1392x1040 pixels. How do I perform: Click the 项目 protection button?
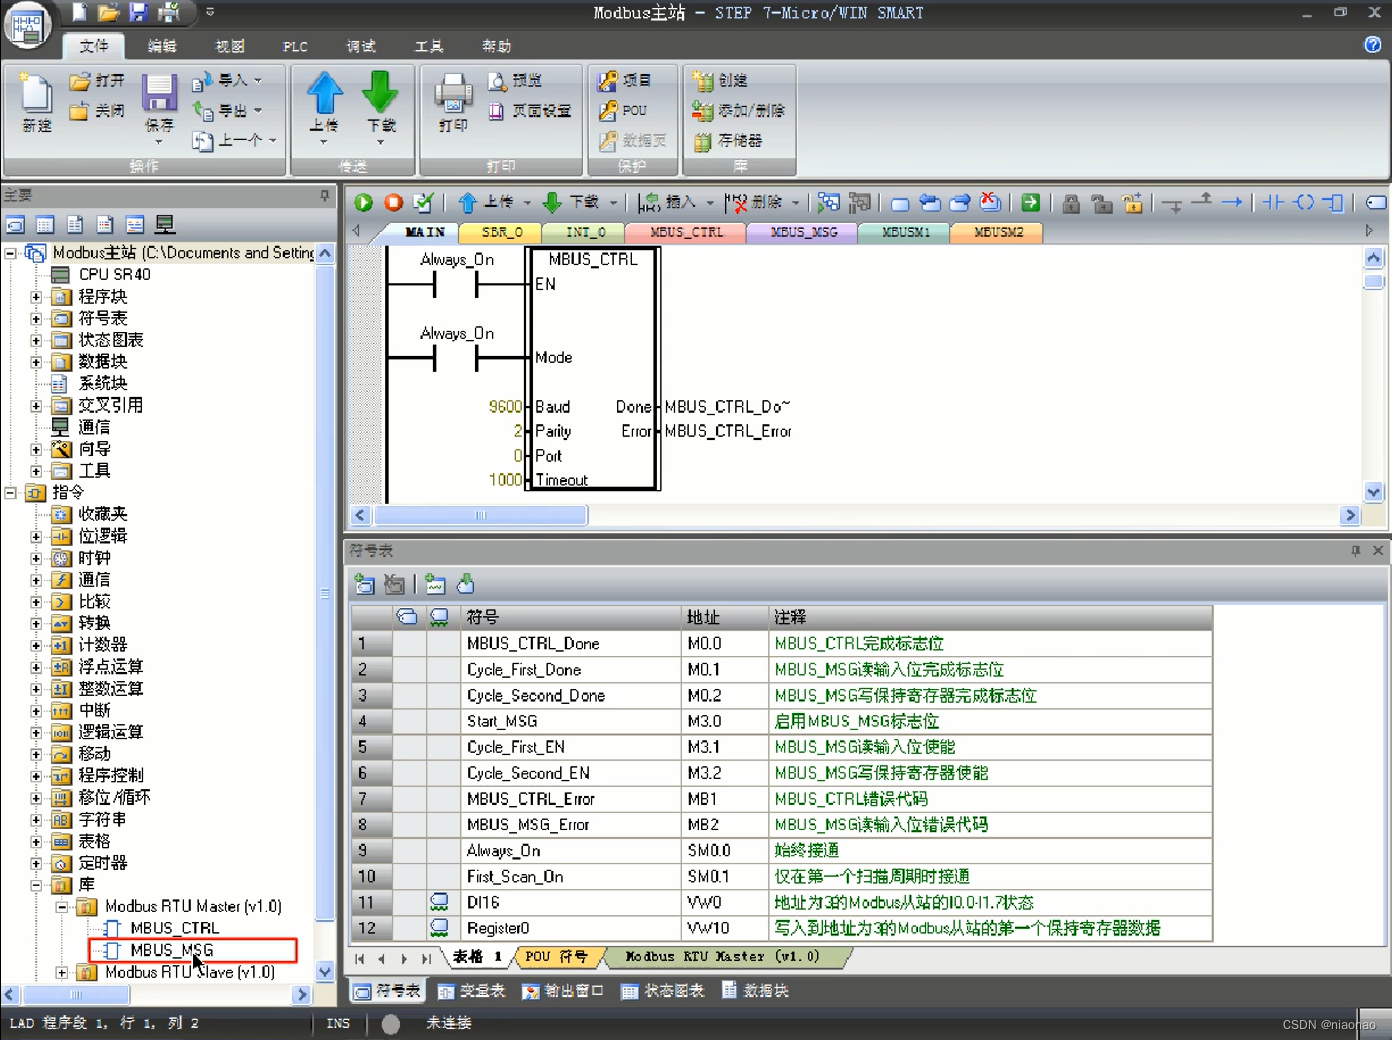(x=625, y=80)
